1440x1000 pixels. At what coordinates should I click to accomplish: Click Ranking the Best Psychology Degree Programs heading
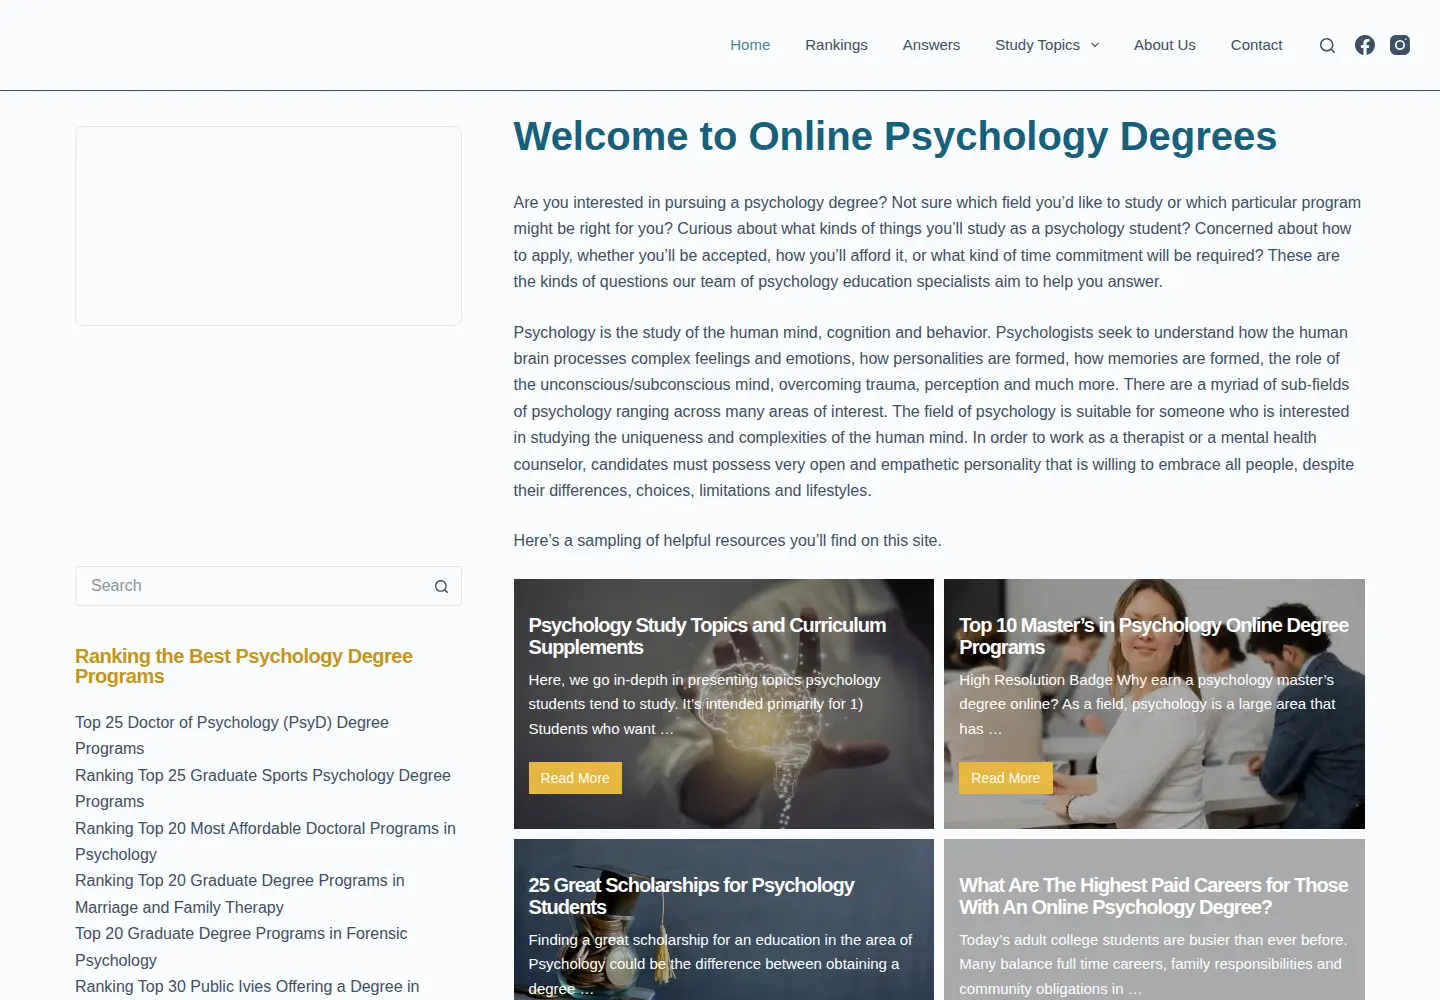pyautogui.click(x=244, y=666)
